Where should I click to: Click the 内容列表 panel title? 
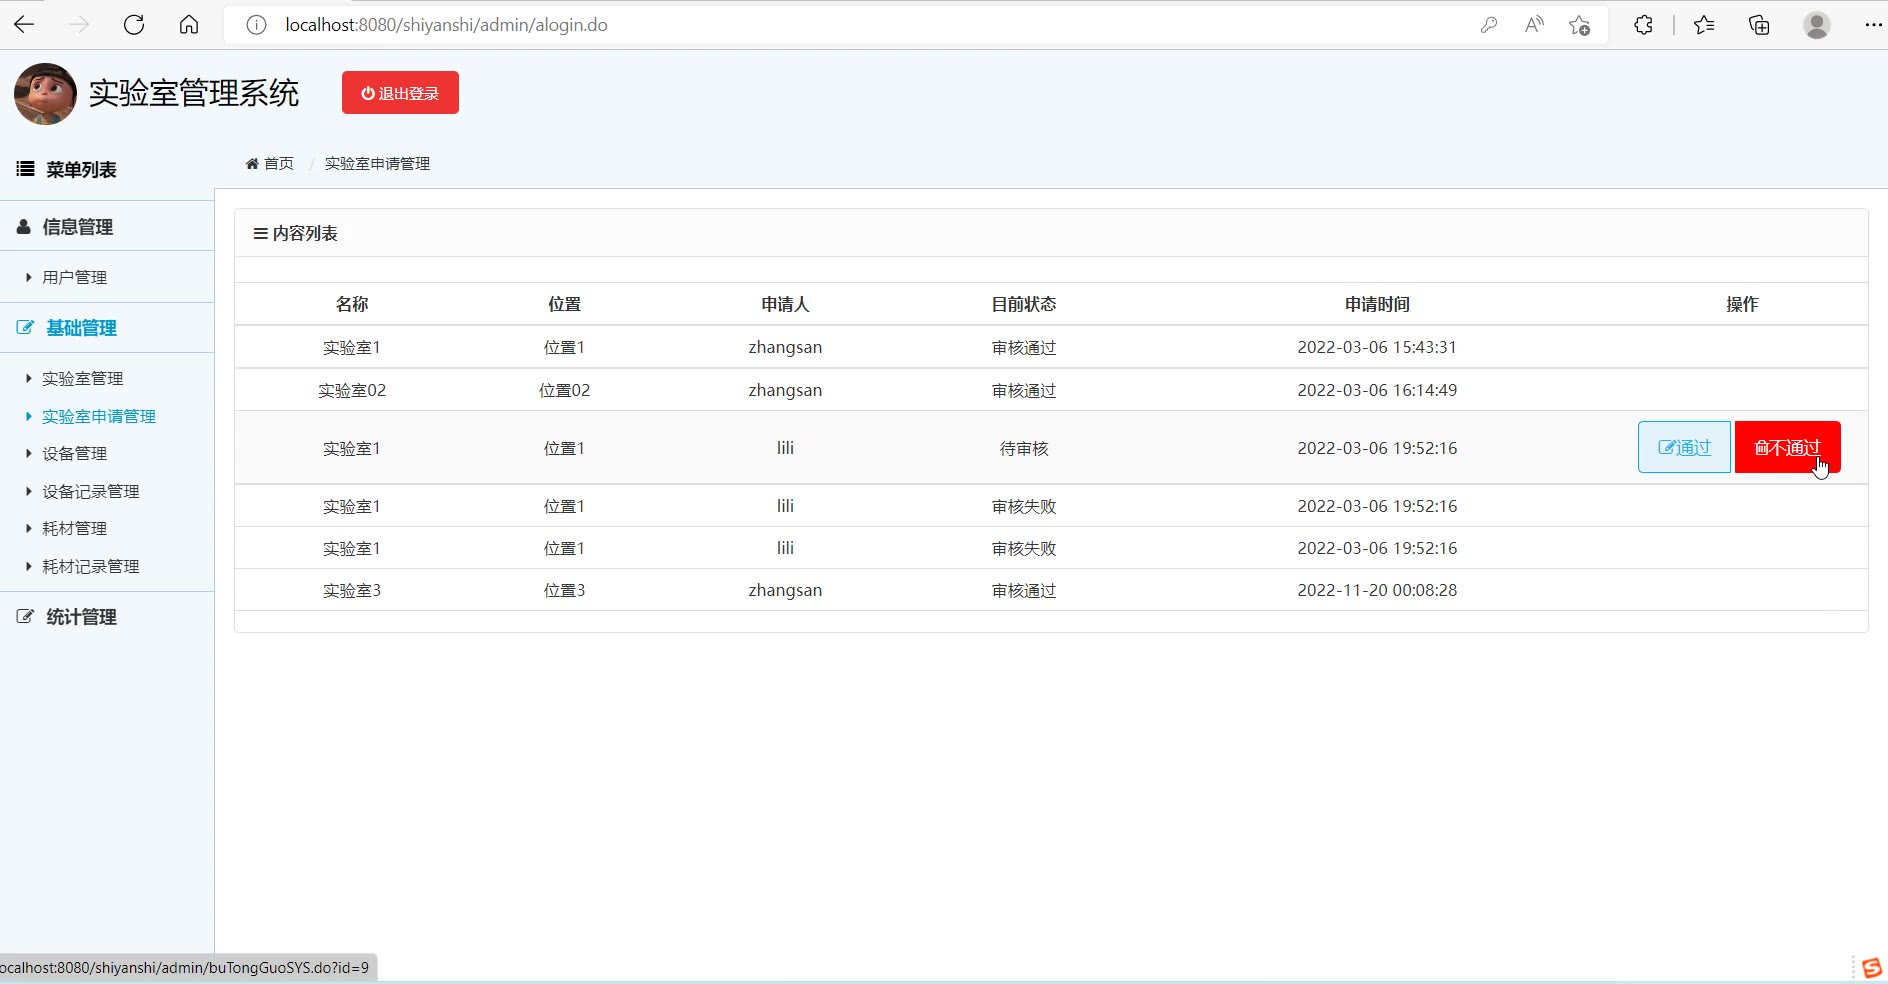(305, 233)
